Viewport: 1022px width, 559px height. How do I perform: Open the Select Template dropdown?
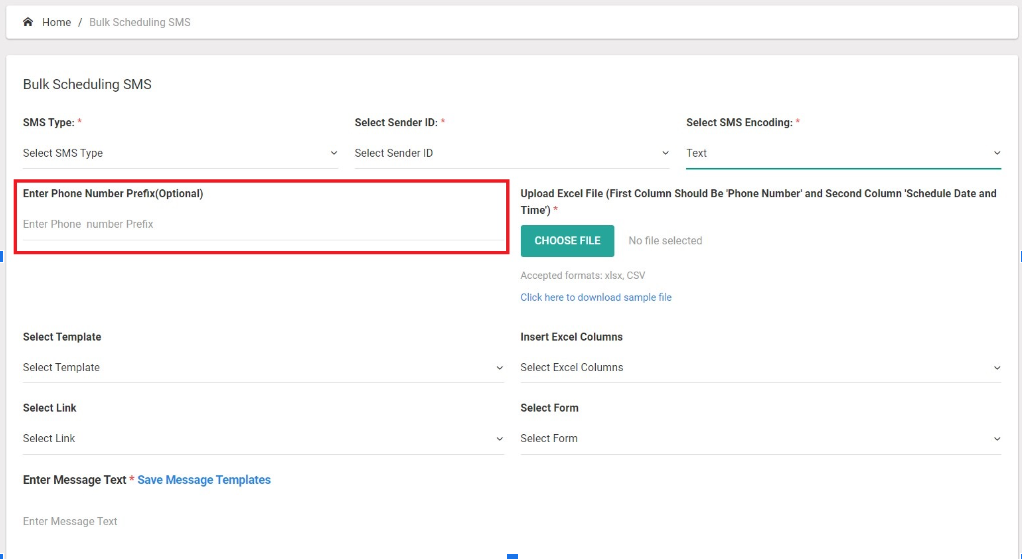click(x=263, y=367)
